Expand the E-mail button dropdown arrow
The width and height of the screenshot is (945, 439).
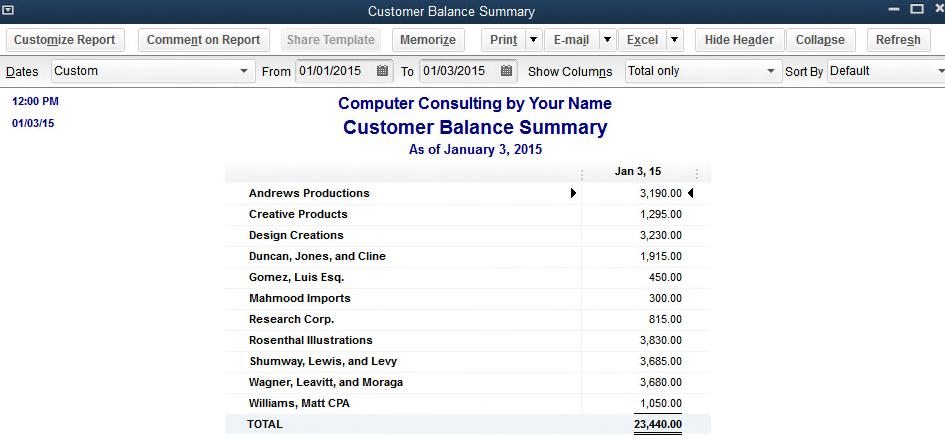point(607,40)
